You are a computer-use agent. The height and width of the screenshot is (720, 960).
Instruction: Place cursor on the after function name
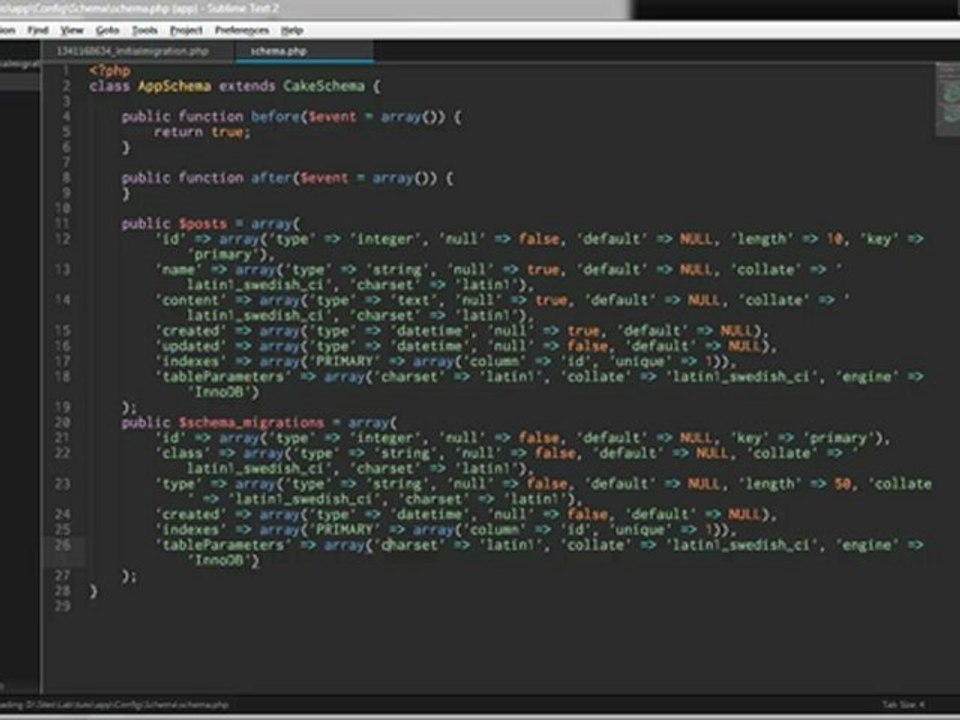[x=271, y=178]
